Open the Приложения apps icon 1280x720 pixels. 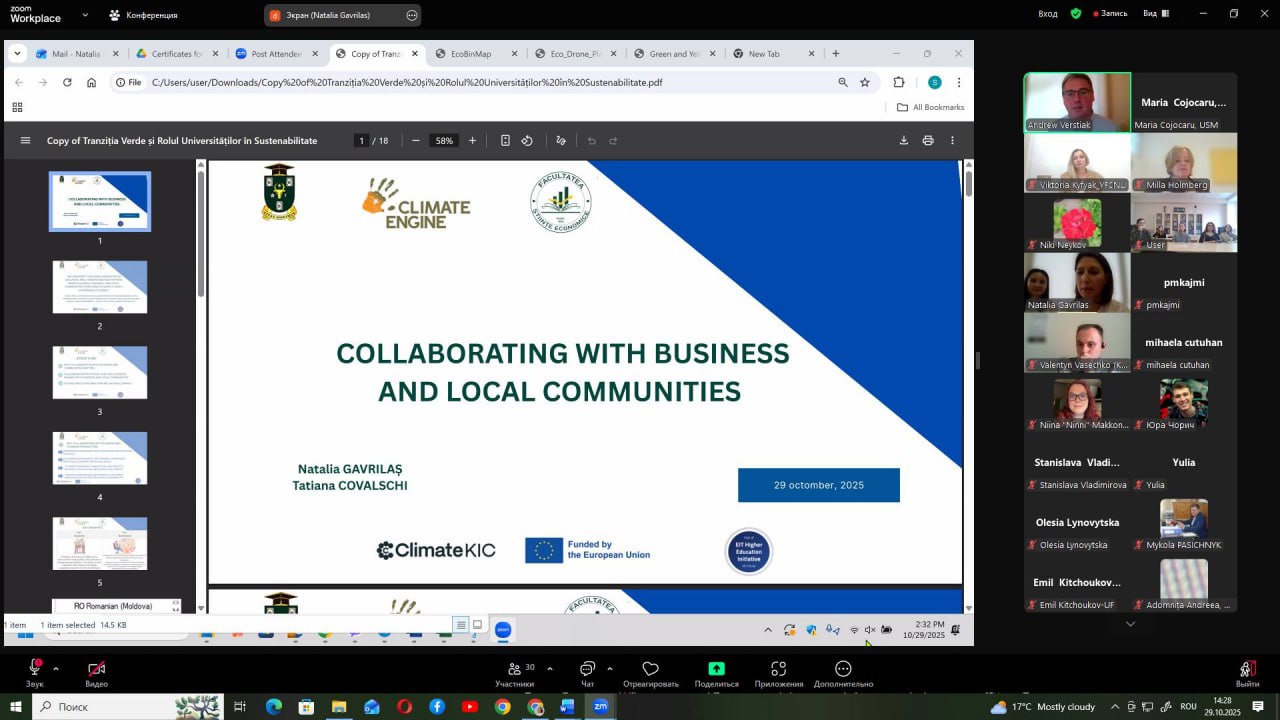[778, 669]
